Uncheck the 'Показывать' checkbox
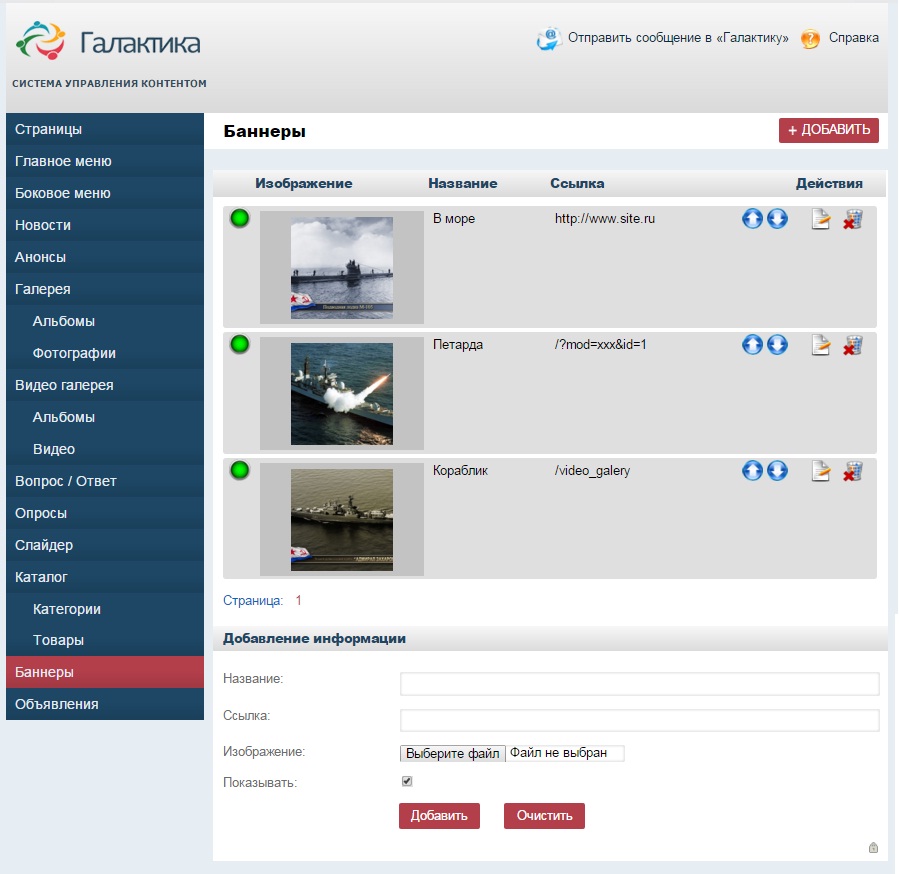The height and width of the screenshot is (874, 899). (407, 781)
